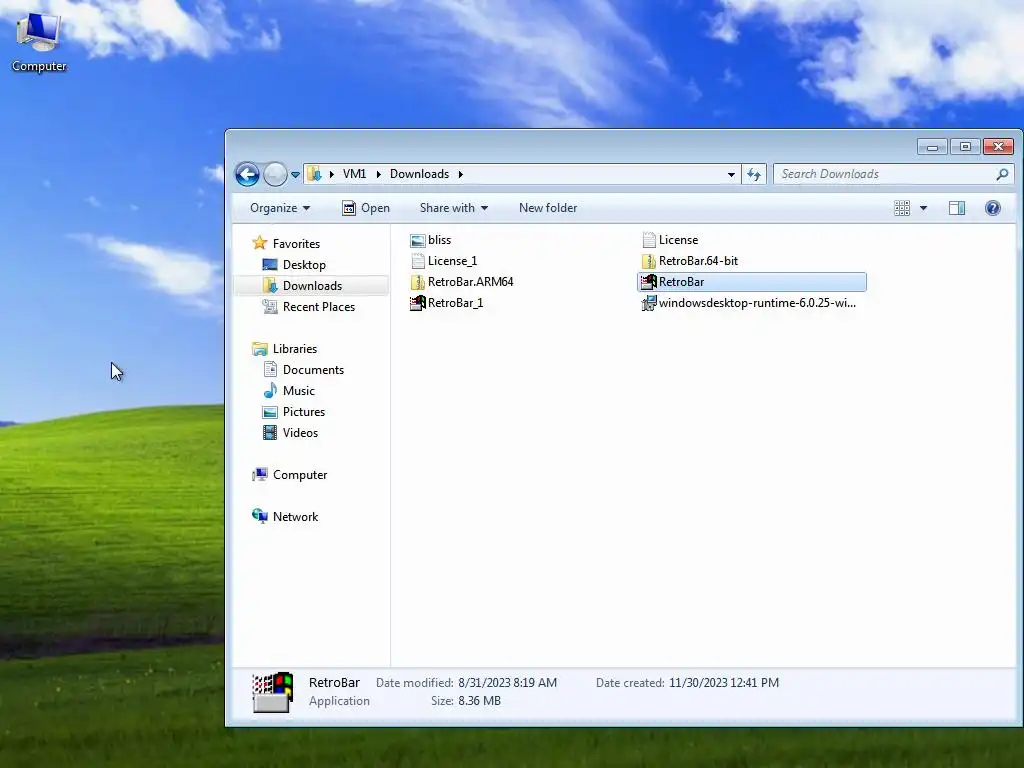Open the address bar history dropdown
Screen dimensions: 1024x768
(x=731, y=174)
